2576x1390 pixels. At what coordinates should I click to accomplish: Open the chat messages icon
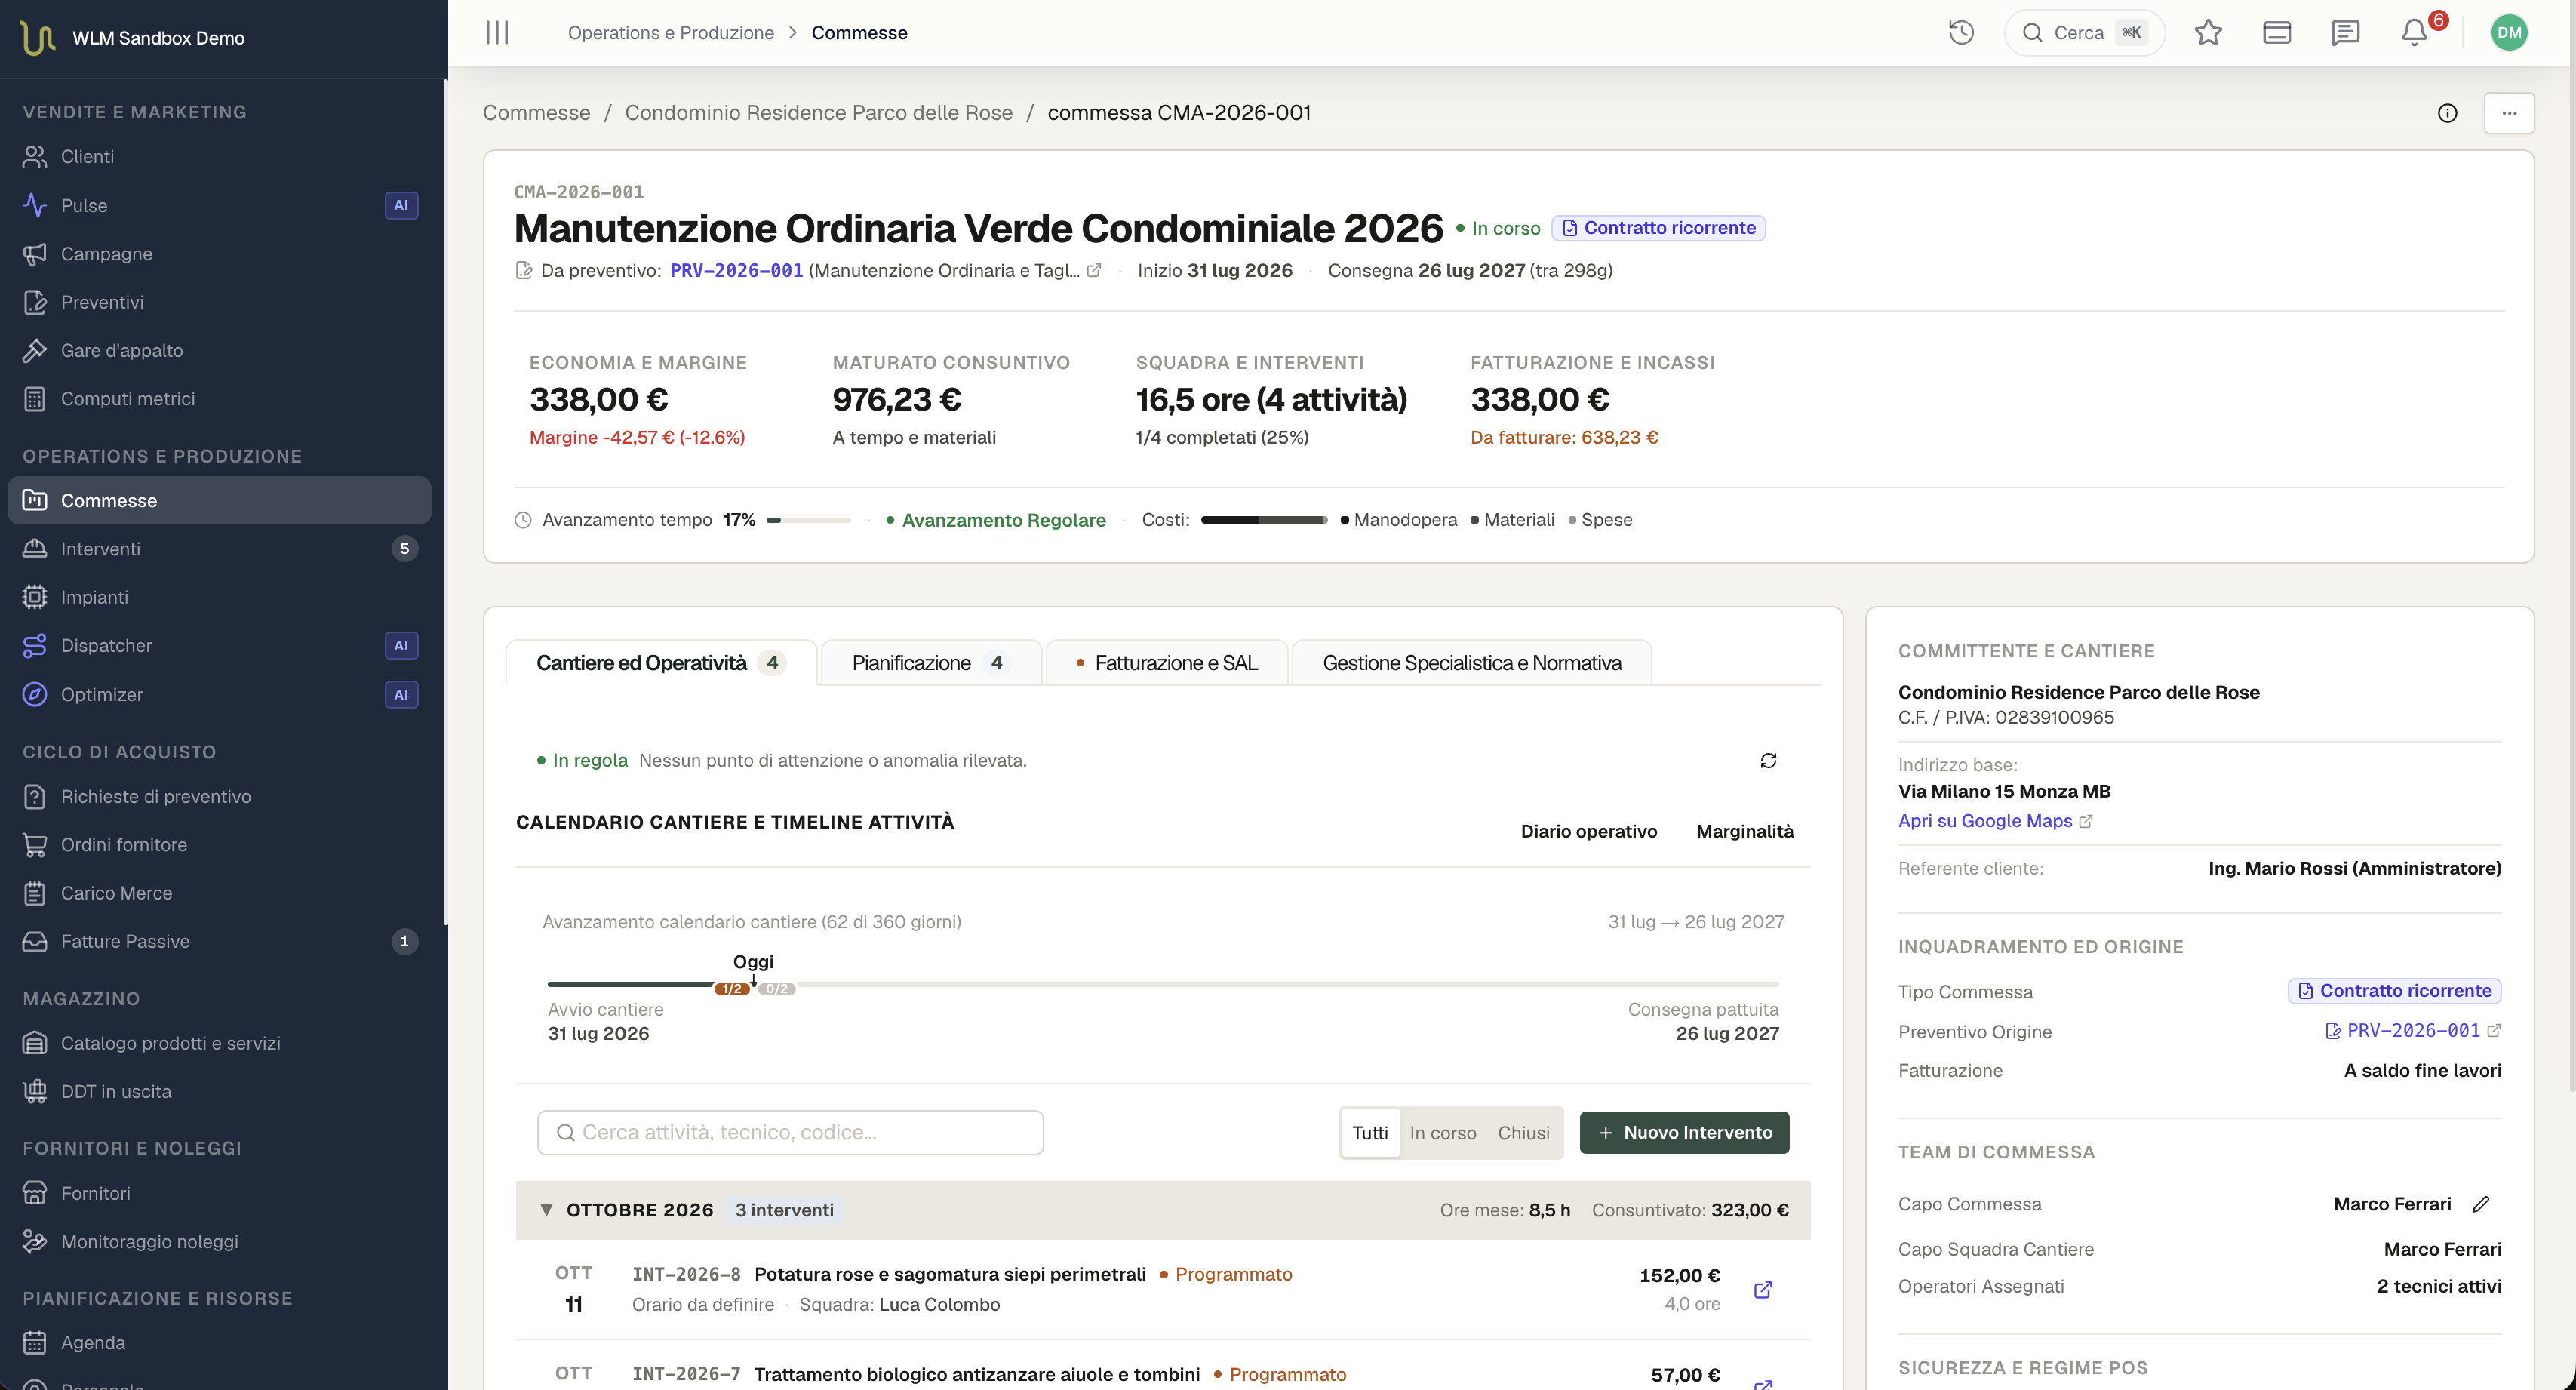[2345, 33]
